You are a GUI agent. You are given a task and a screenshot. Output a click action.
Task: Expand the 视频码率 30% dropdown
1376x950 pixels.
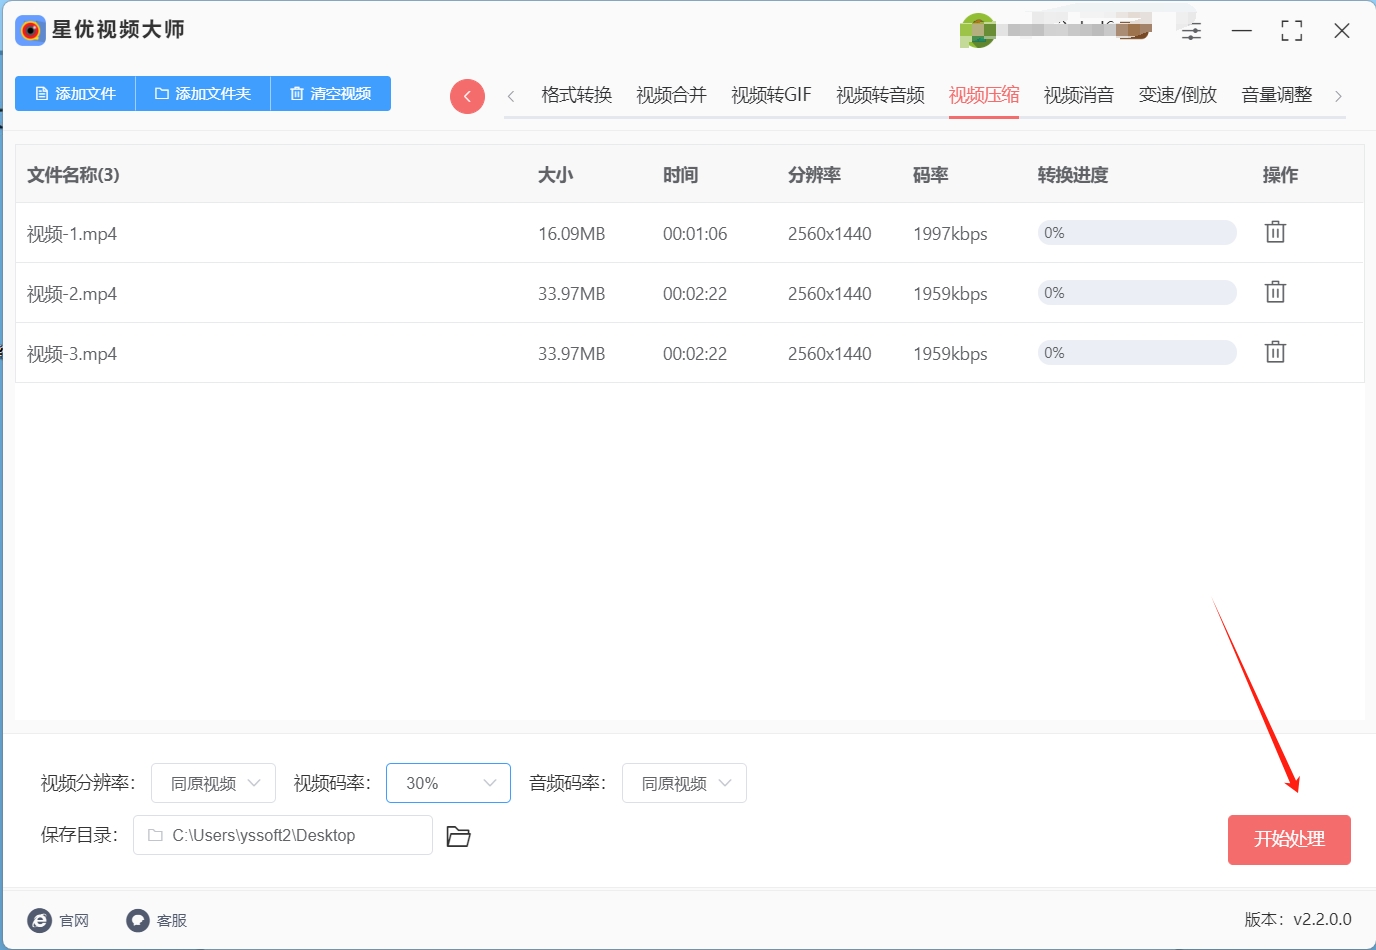pyautogui.click(x=448, y=783)
